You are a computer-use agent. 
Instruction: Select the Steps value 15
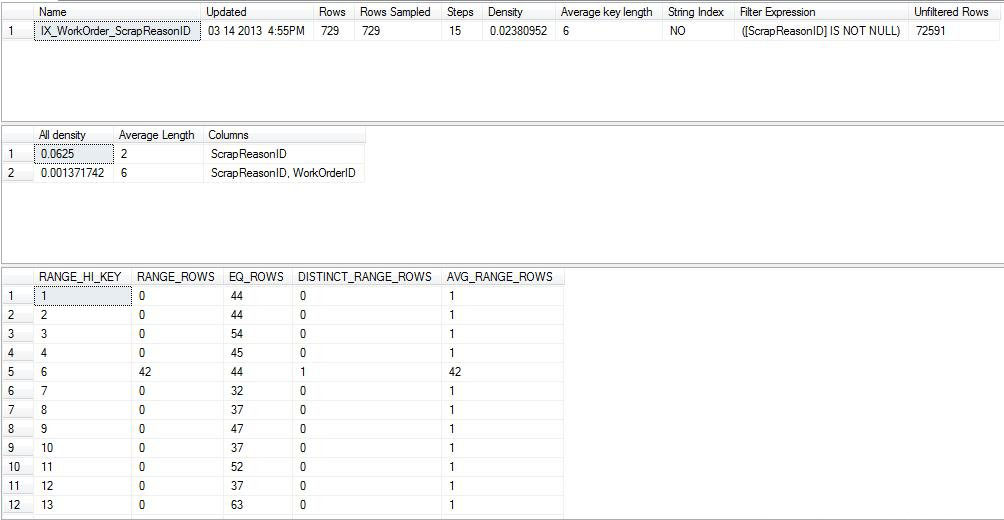(x=462, y=31)
